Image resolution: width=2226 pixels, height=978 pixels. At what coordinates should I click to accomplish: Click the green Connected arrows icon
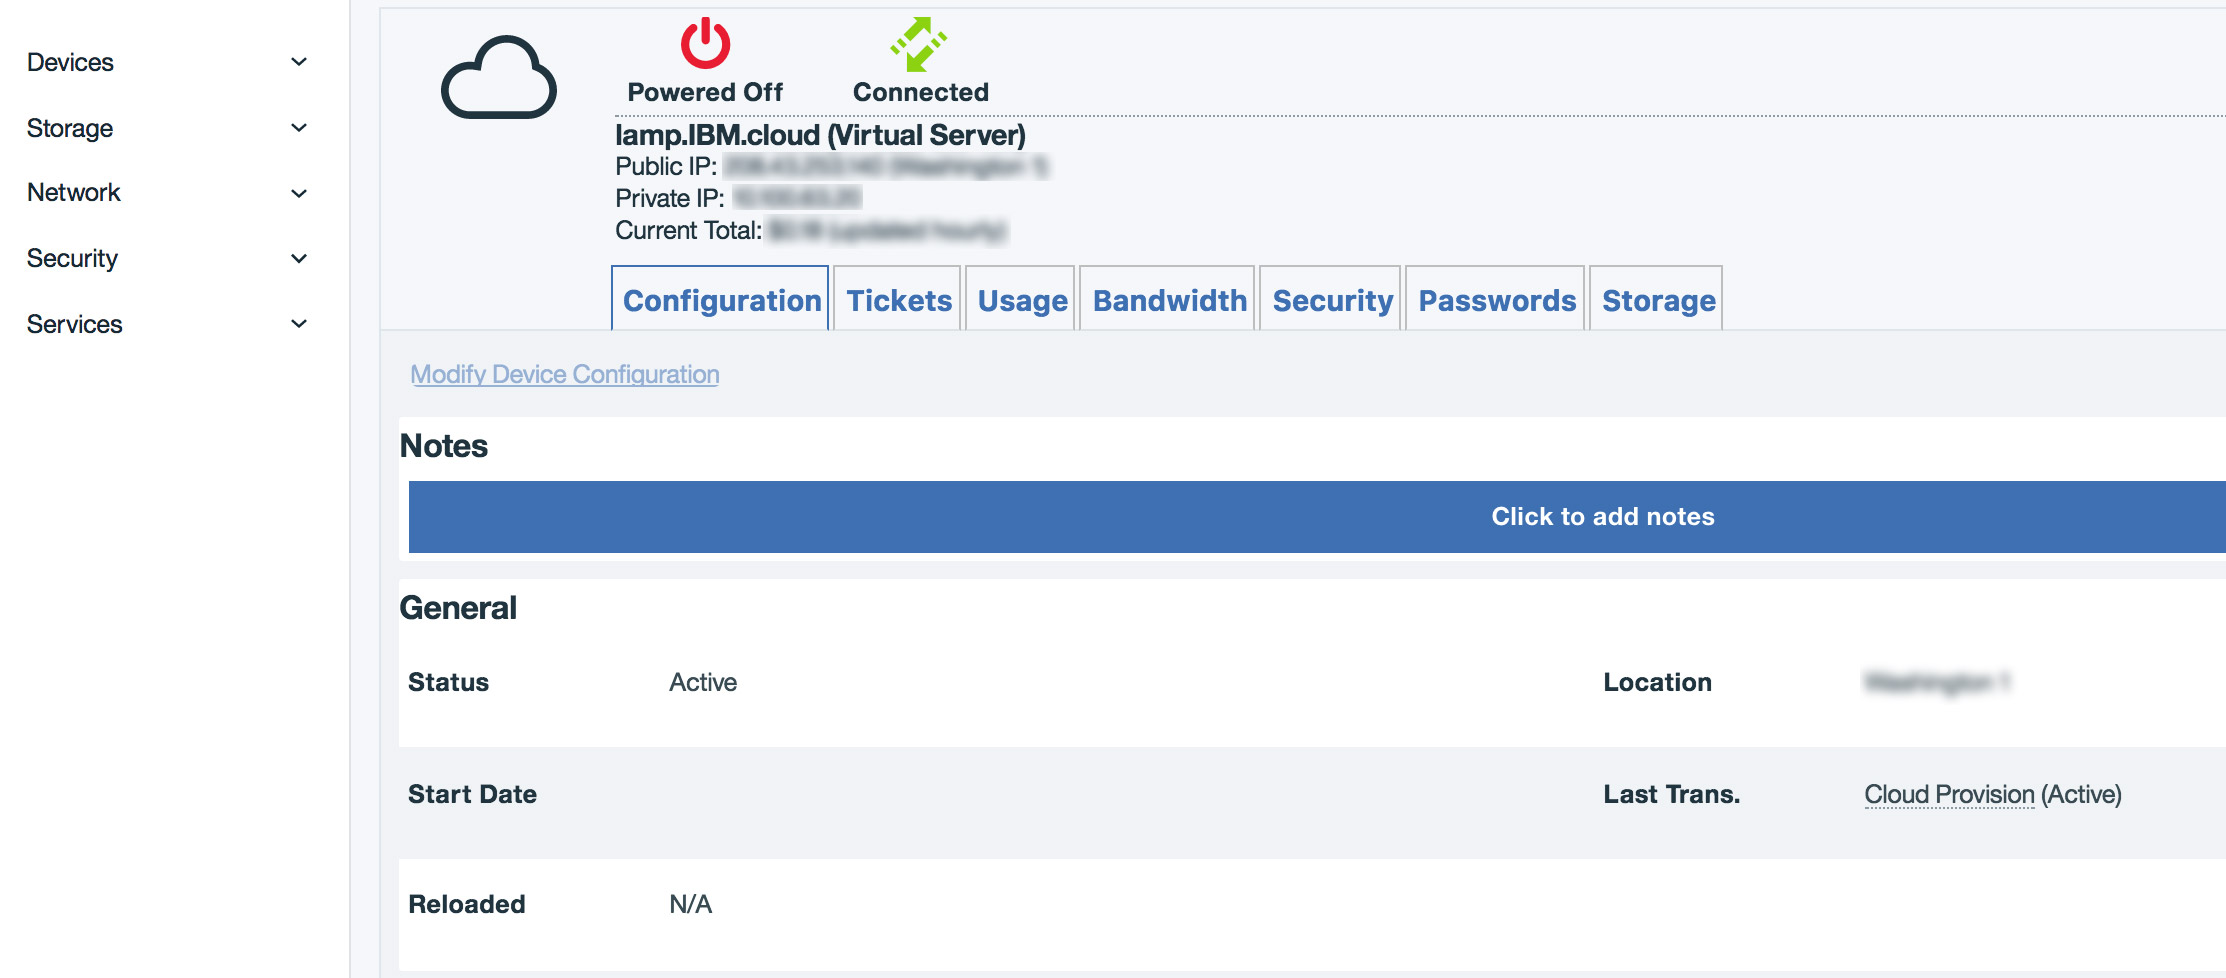(x=919, y=44)
